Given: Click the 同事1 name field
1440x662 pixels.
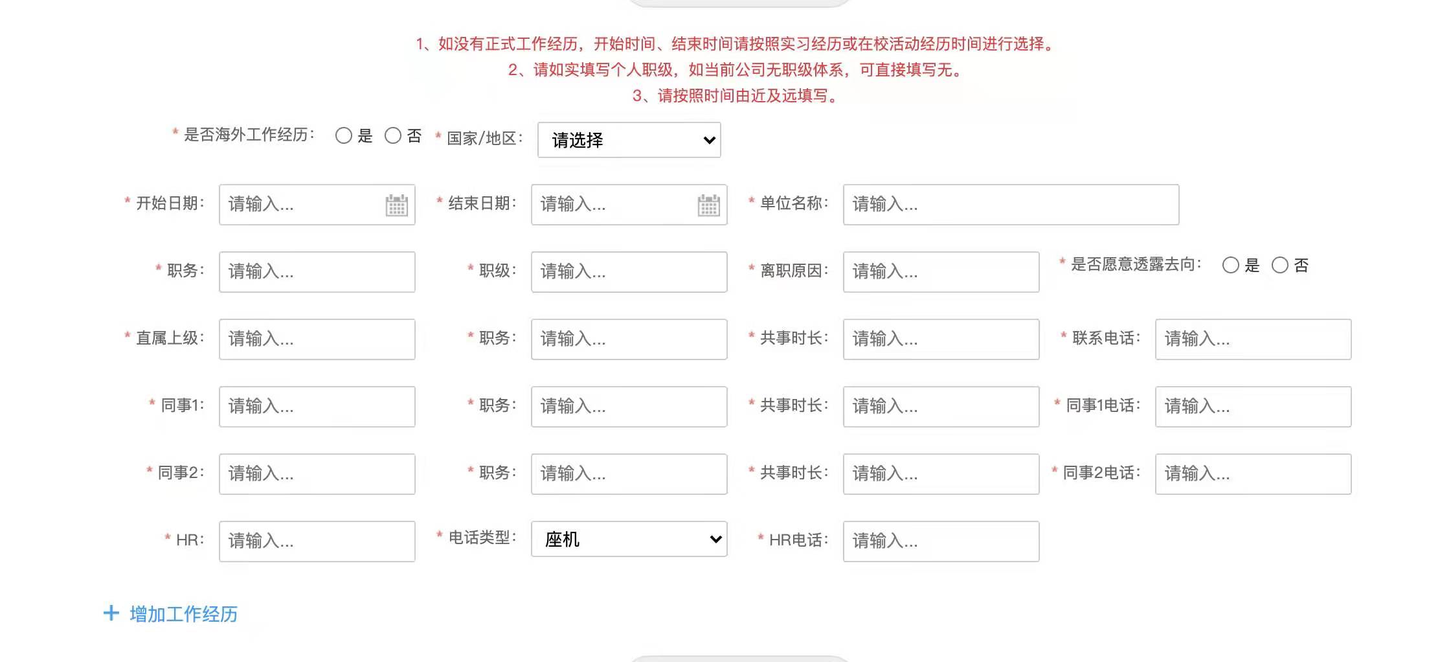Looking at the screenshot, I should [317, 406].
